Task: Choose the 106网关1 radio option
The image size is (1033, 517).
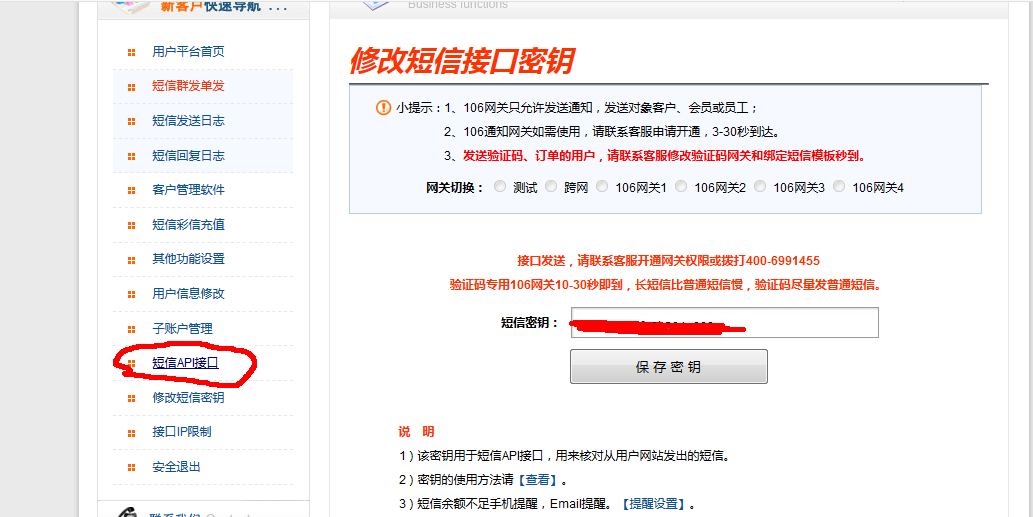Action: [x=601, y=186]
